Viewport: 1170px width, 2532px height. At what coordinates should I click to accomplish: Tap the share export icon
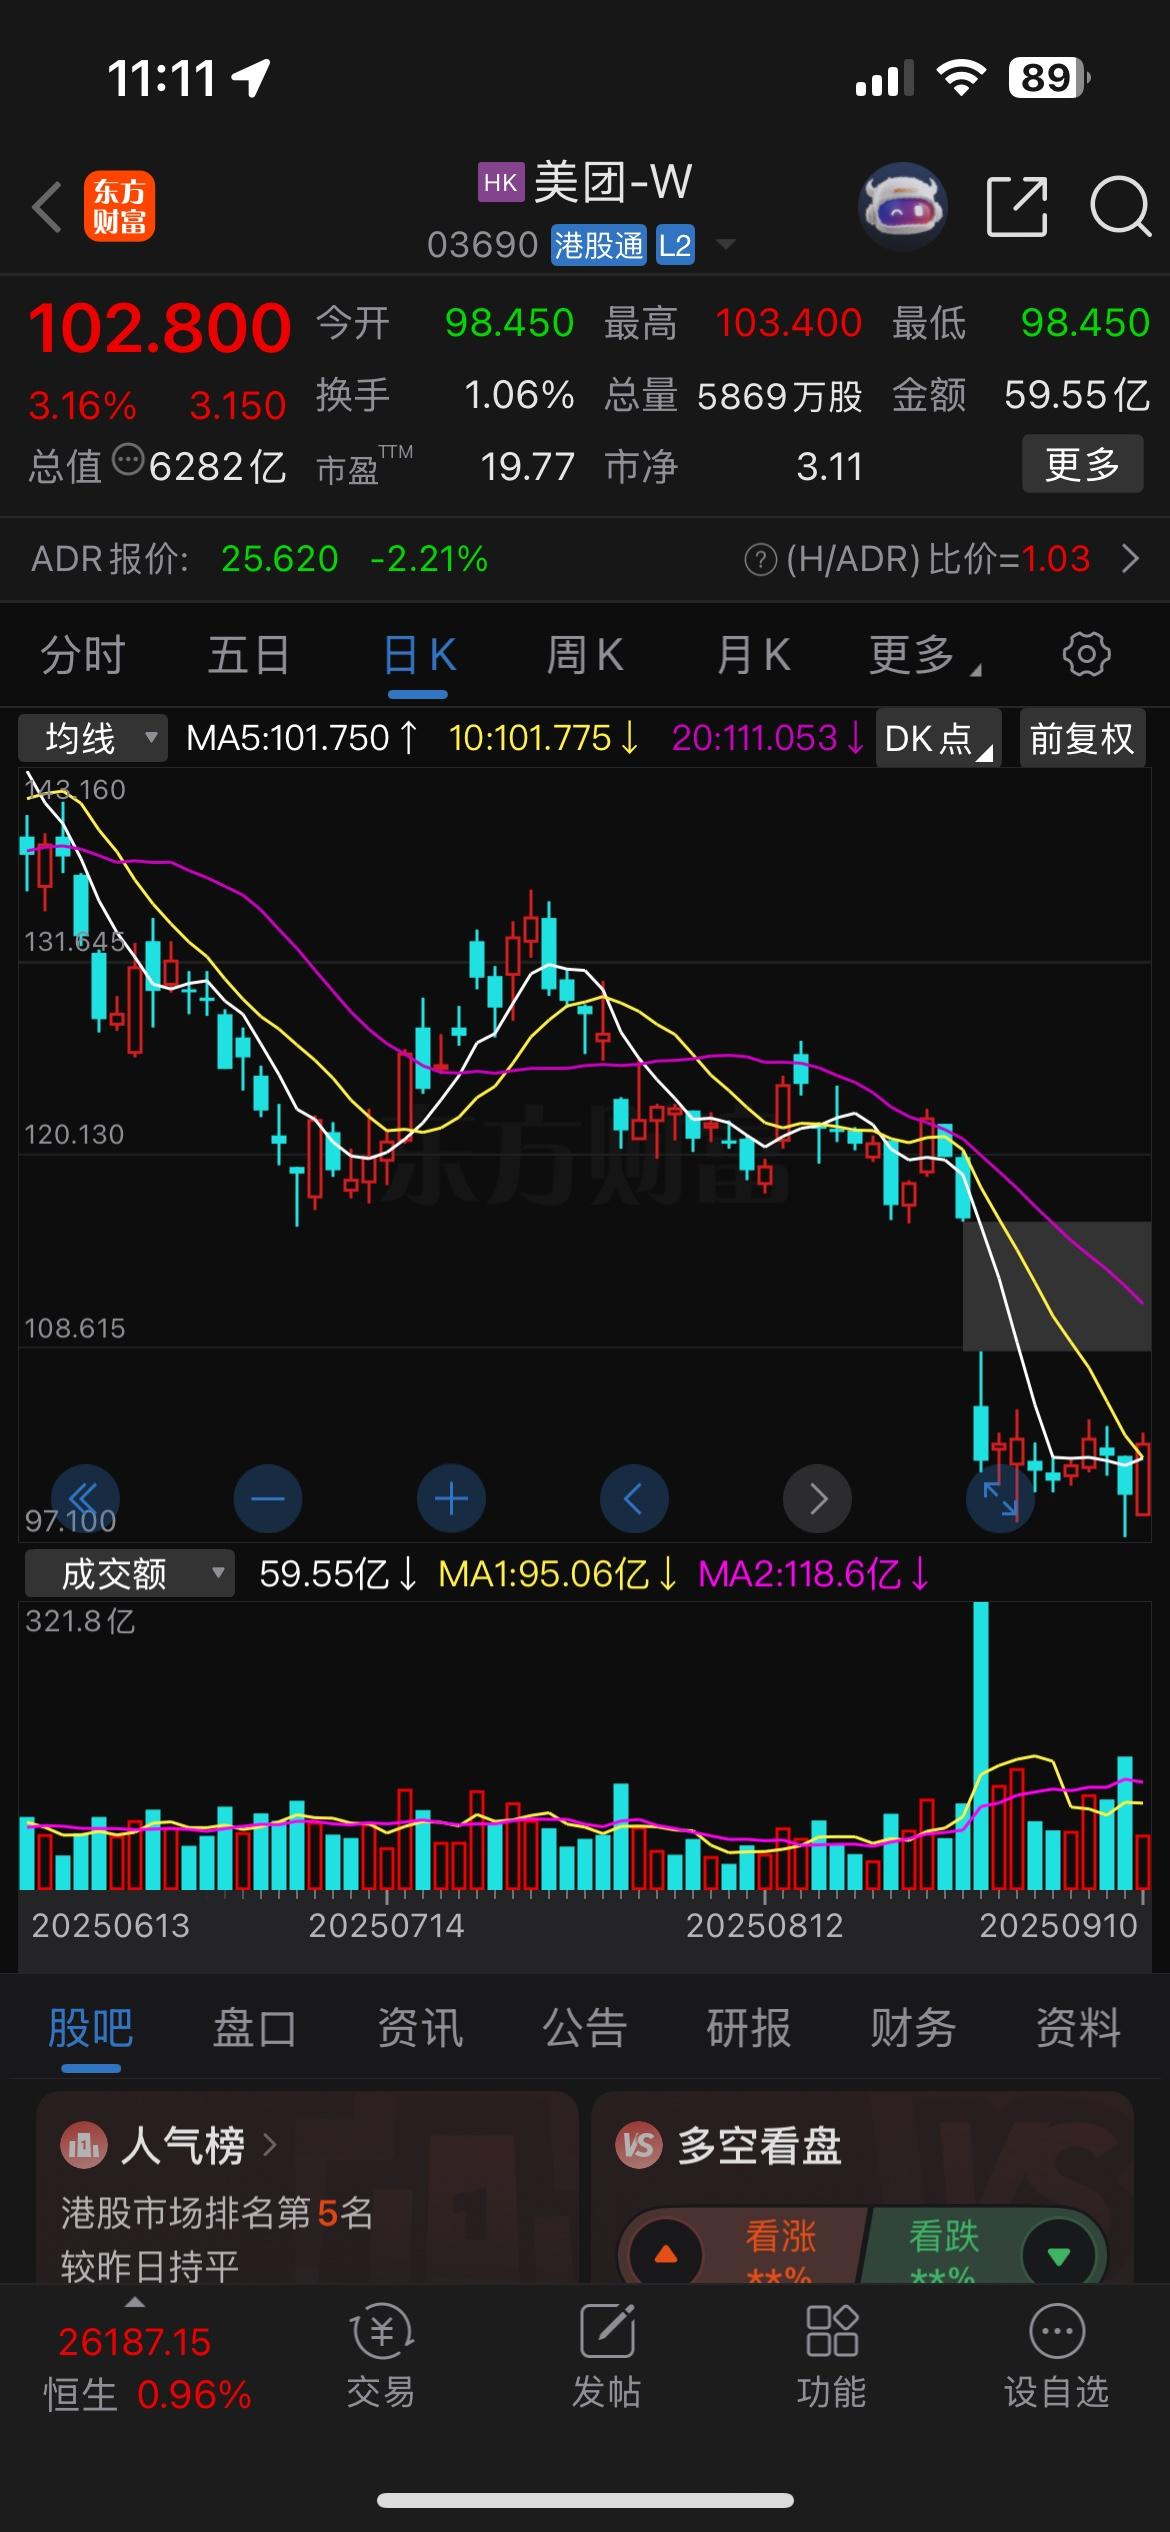[1017, 207]
